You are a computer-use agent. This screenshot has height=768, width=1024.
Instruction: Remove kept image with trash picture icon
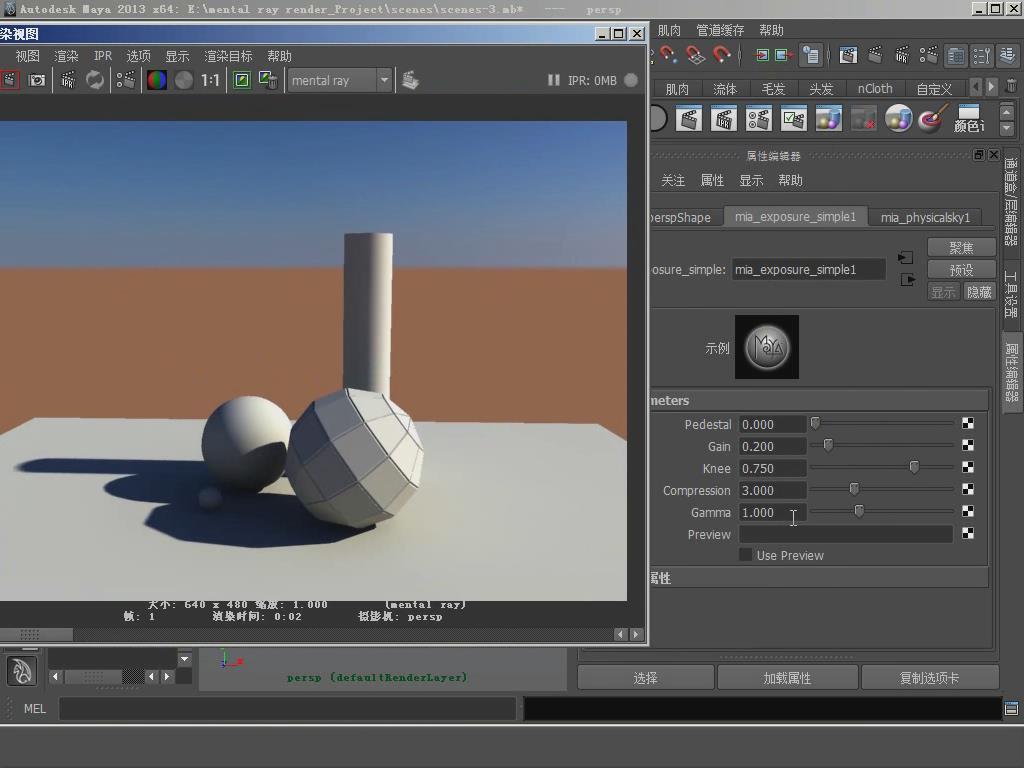[x=268, y=80]
